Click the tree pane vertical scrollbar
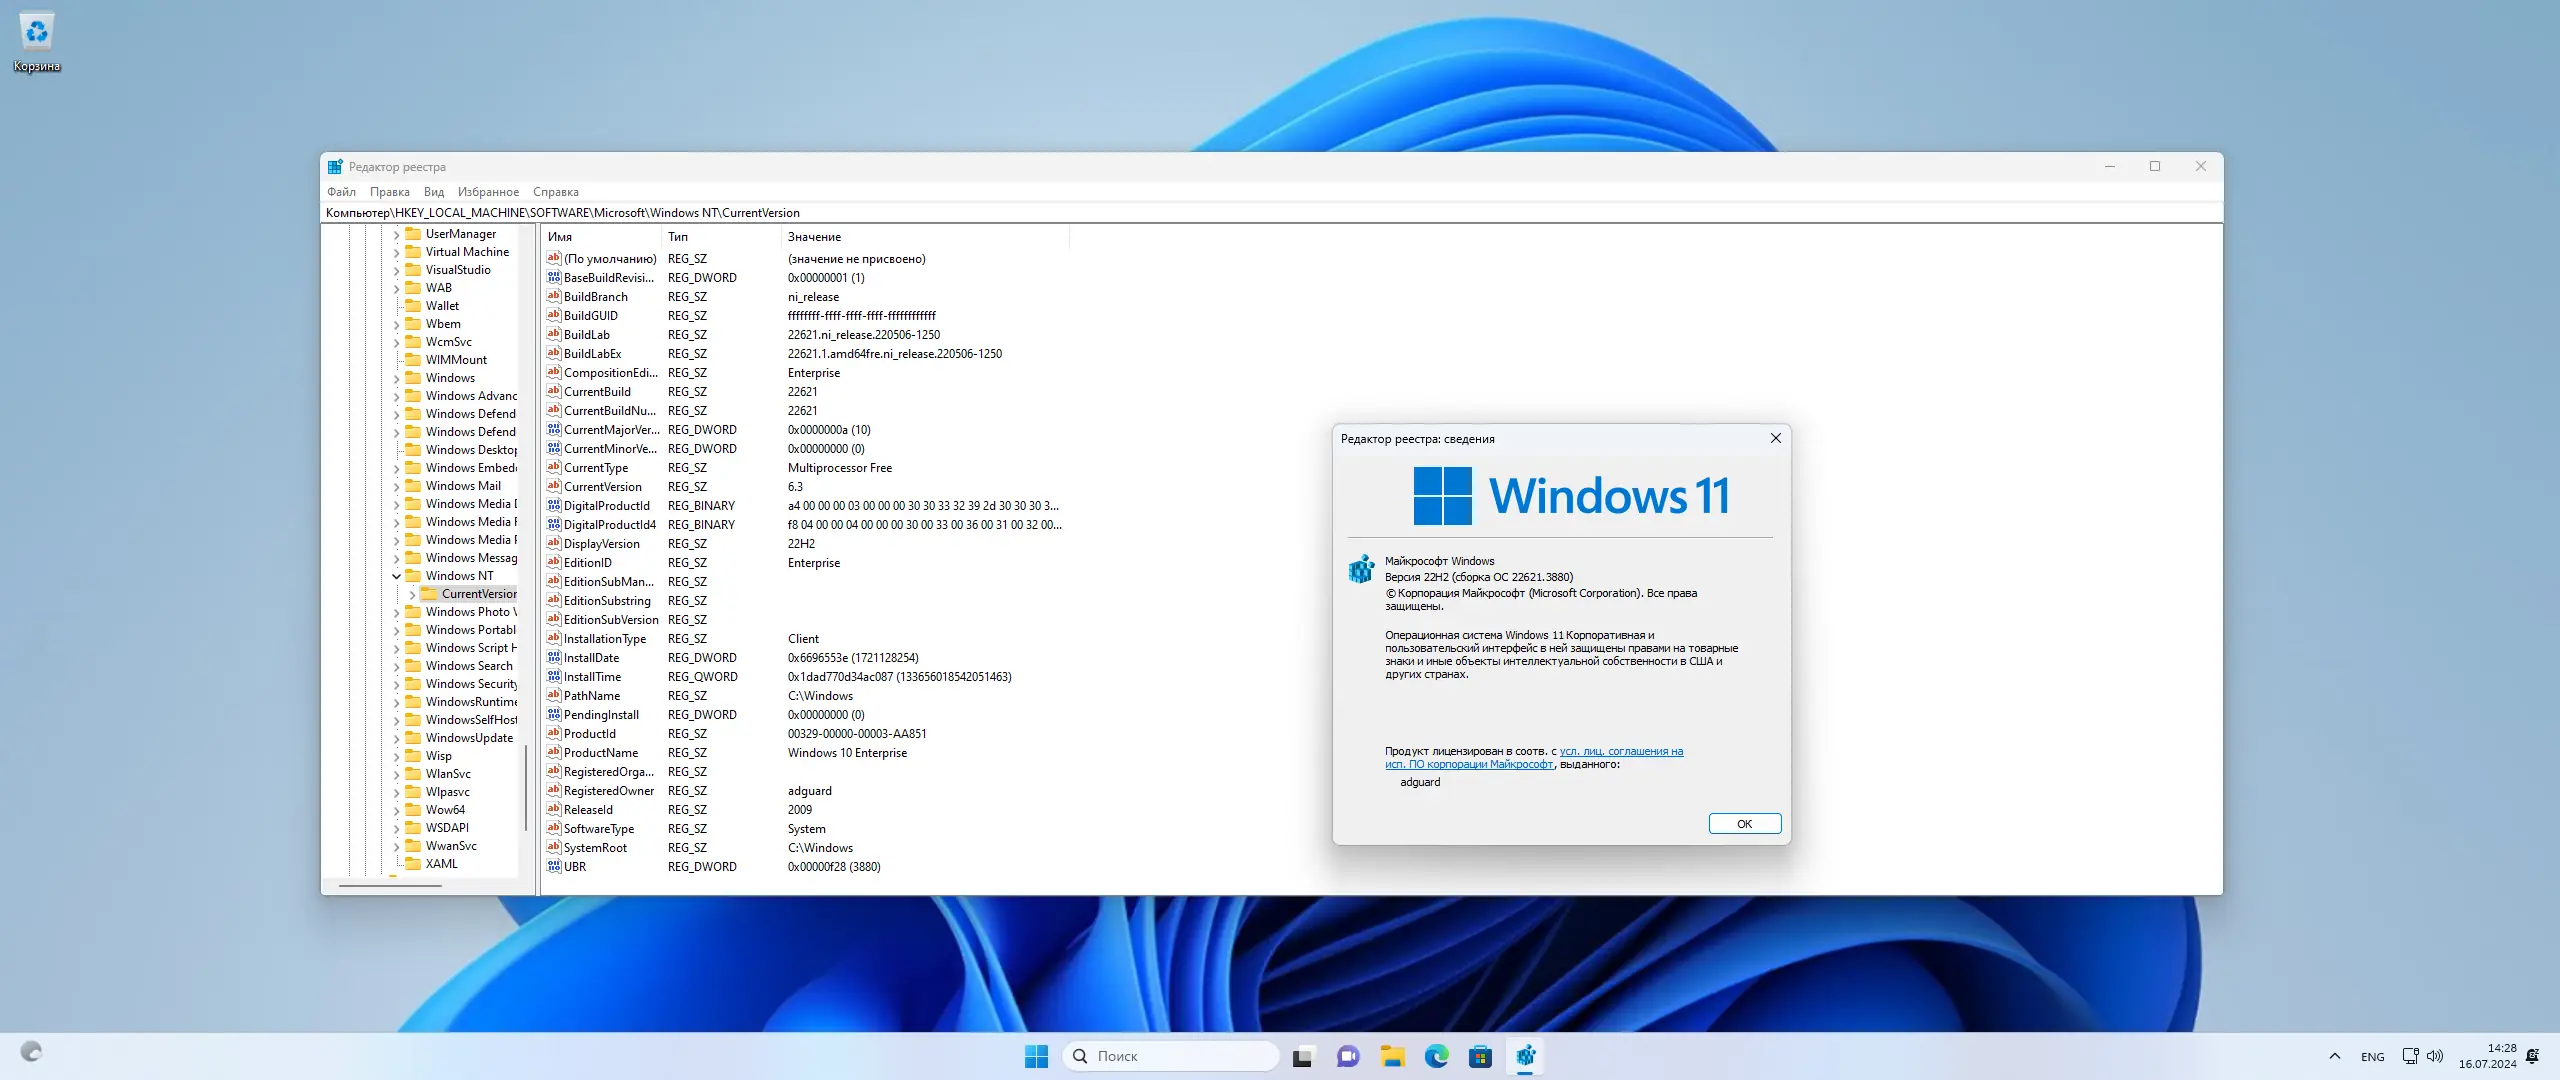Viewport: 2560px width, 1080px height. click(526, 788)
